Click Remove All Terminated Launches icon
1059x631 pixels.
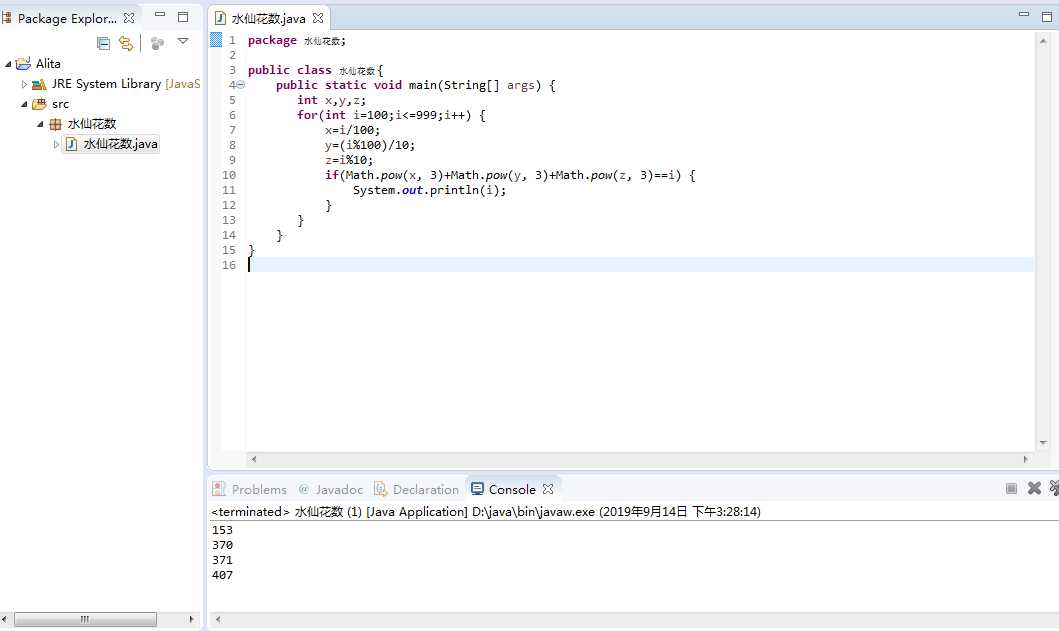tap(1054, 488)
